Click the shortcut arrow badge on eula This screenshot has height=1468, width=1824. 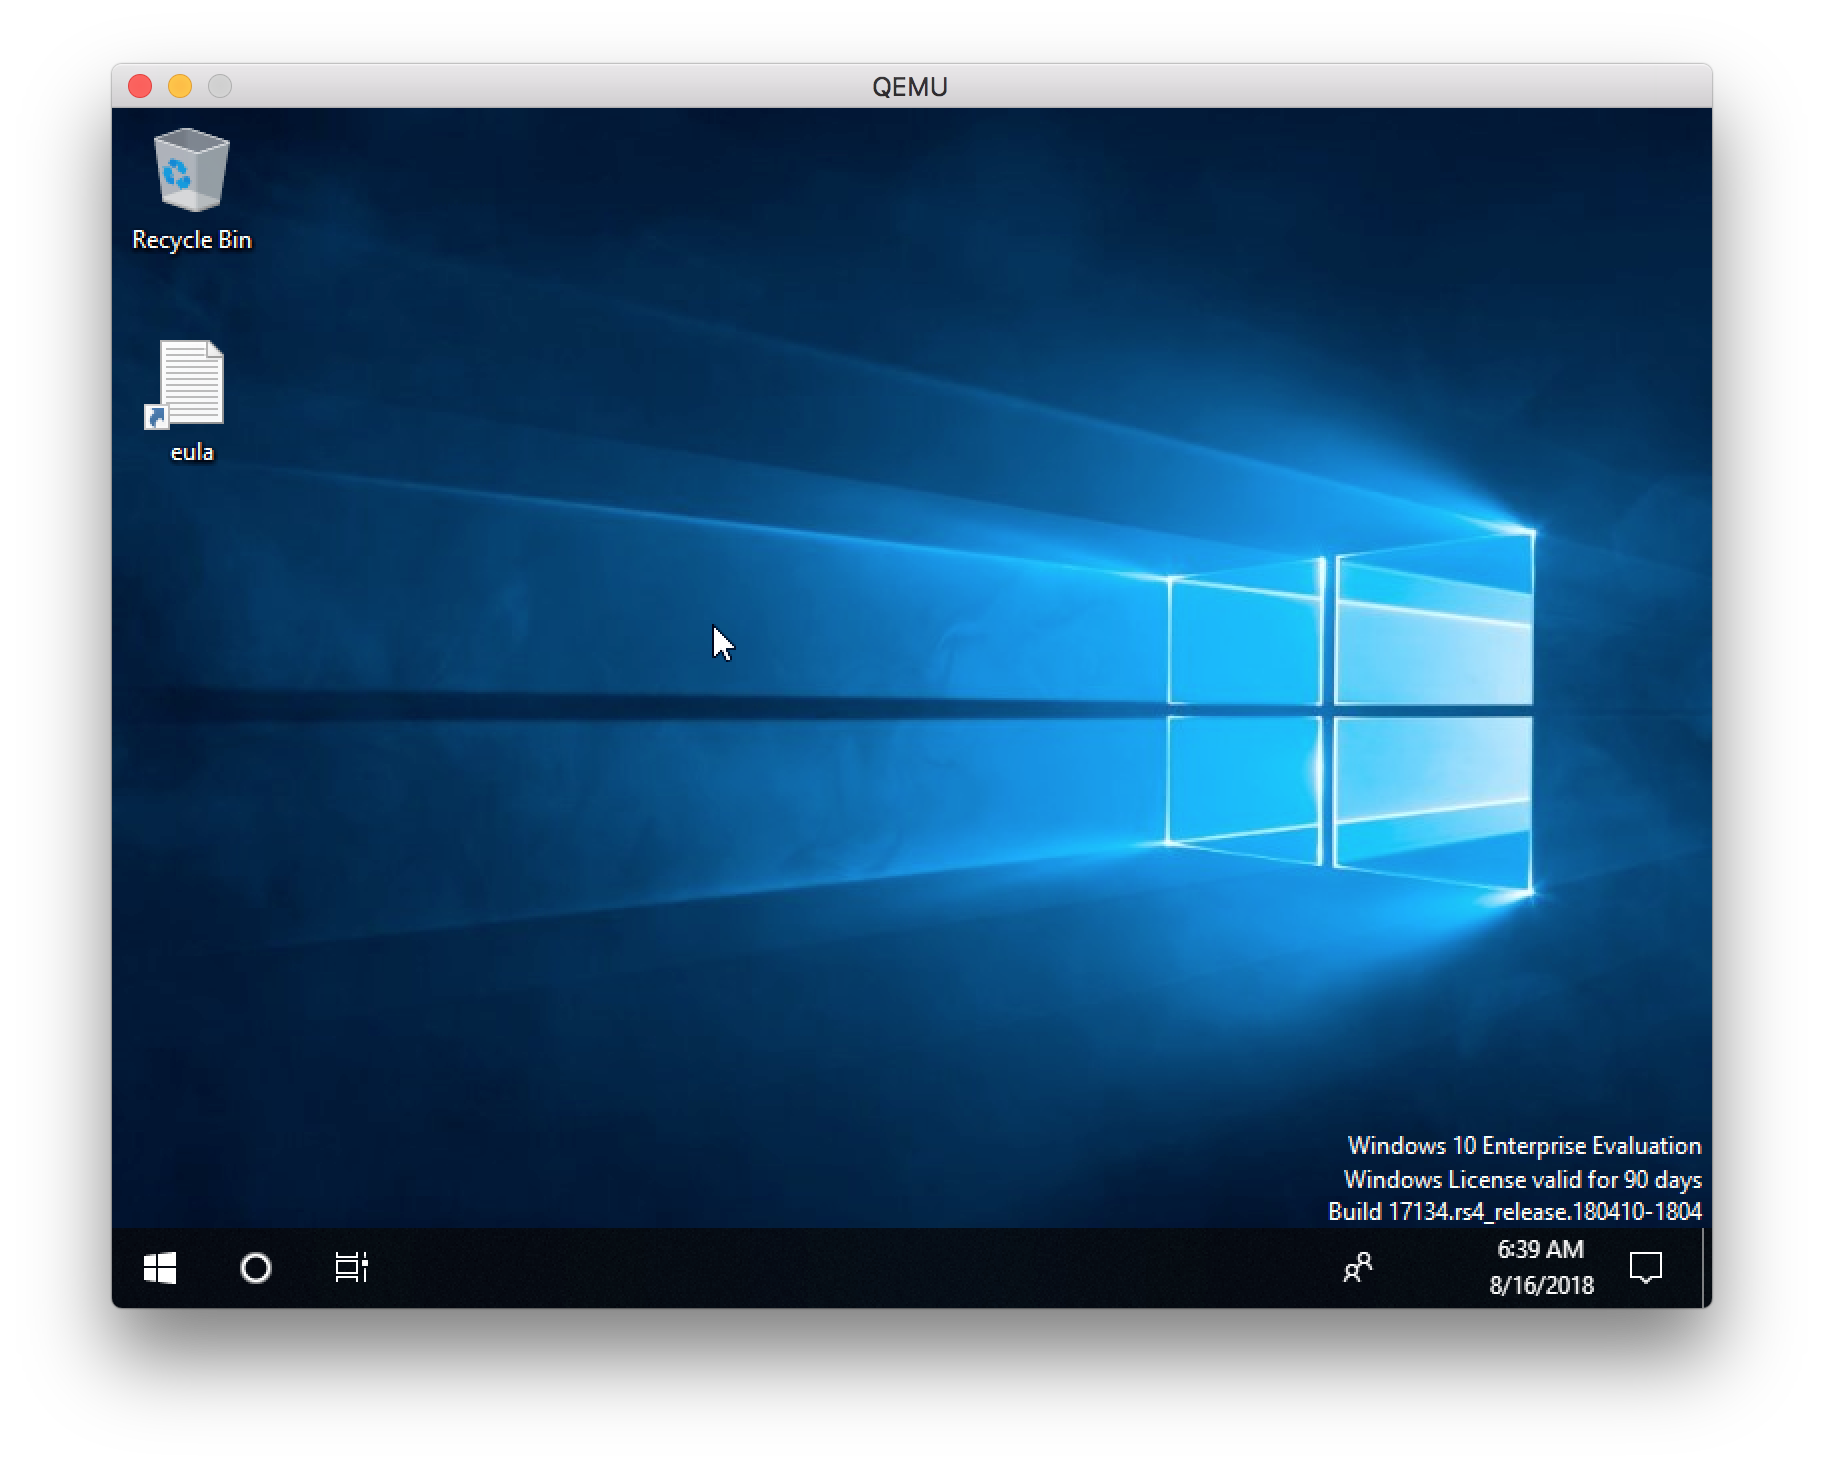(159, 419)
